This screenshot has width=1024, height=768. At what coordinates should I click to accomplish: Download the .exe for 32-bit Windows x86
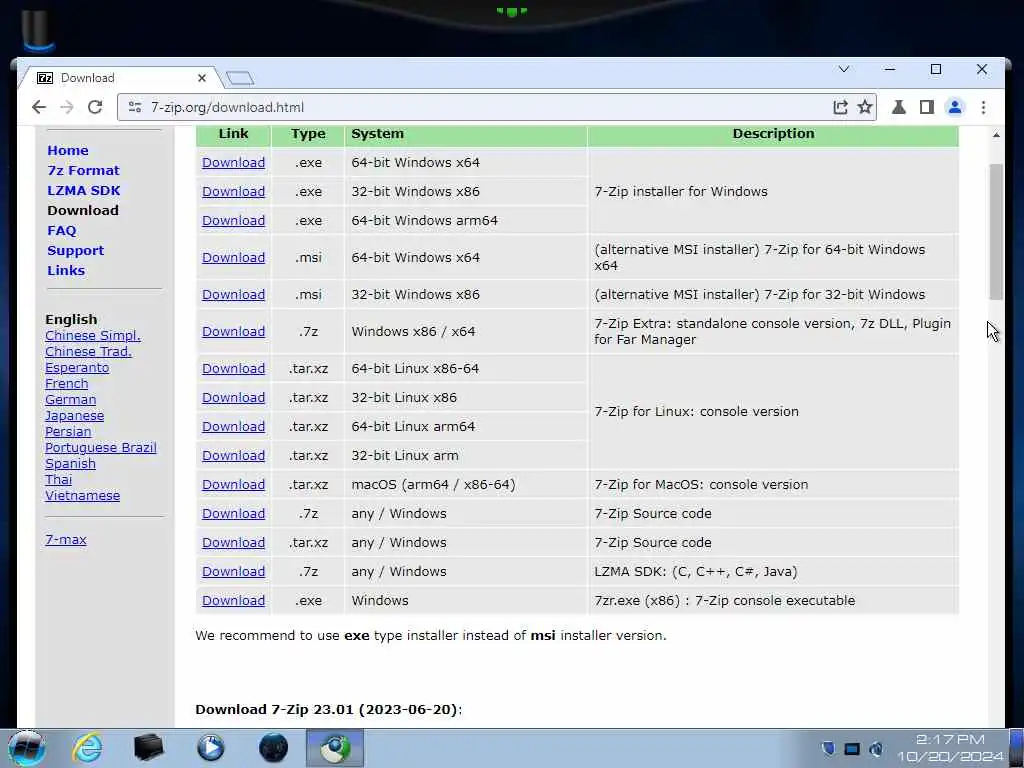click(233, 191)
